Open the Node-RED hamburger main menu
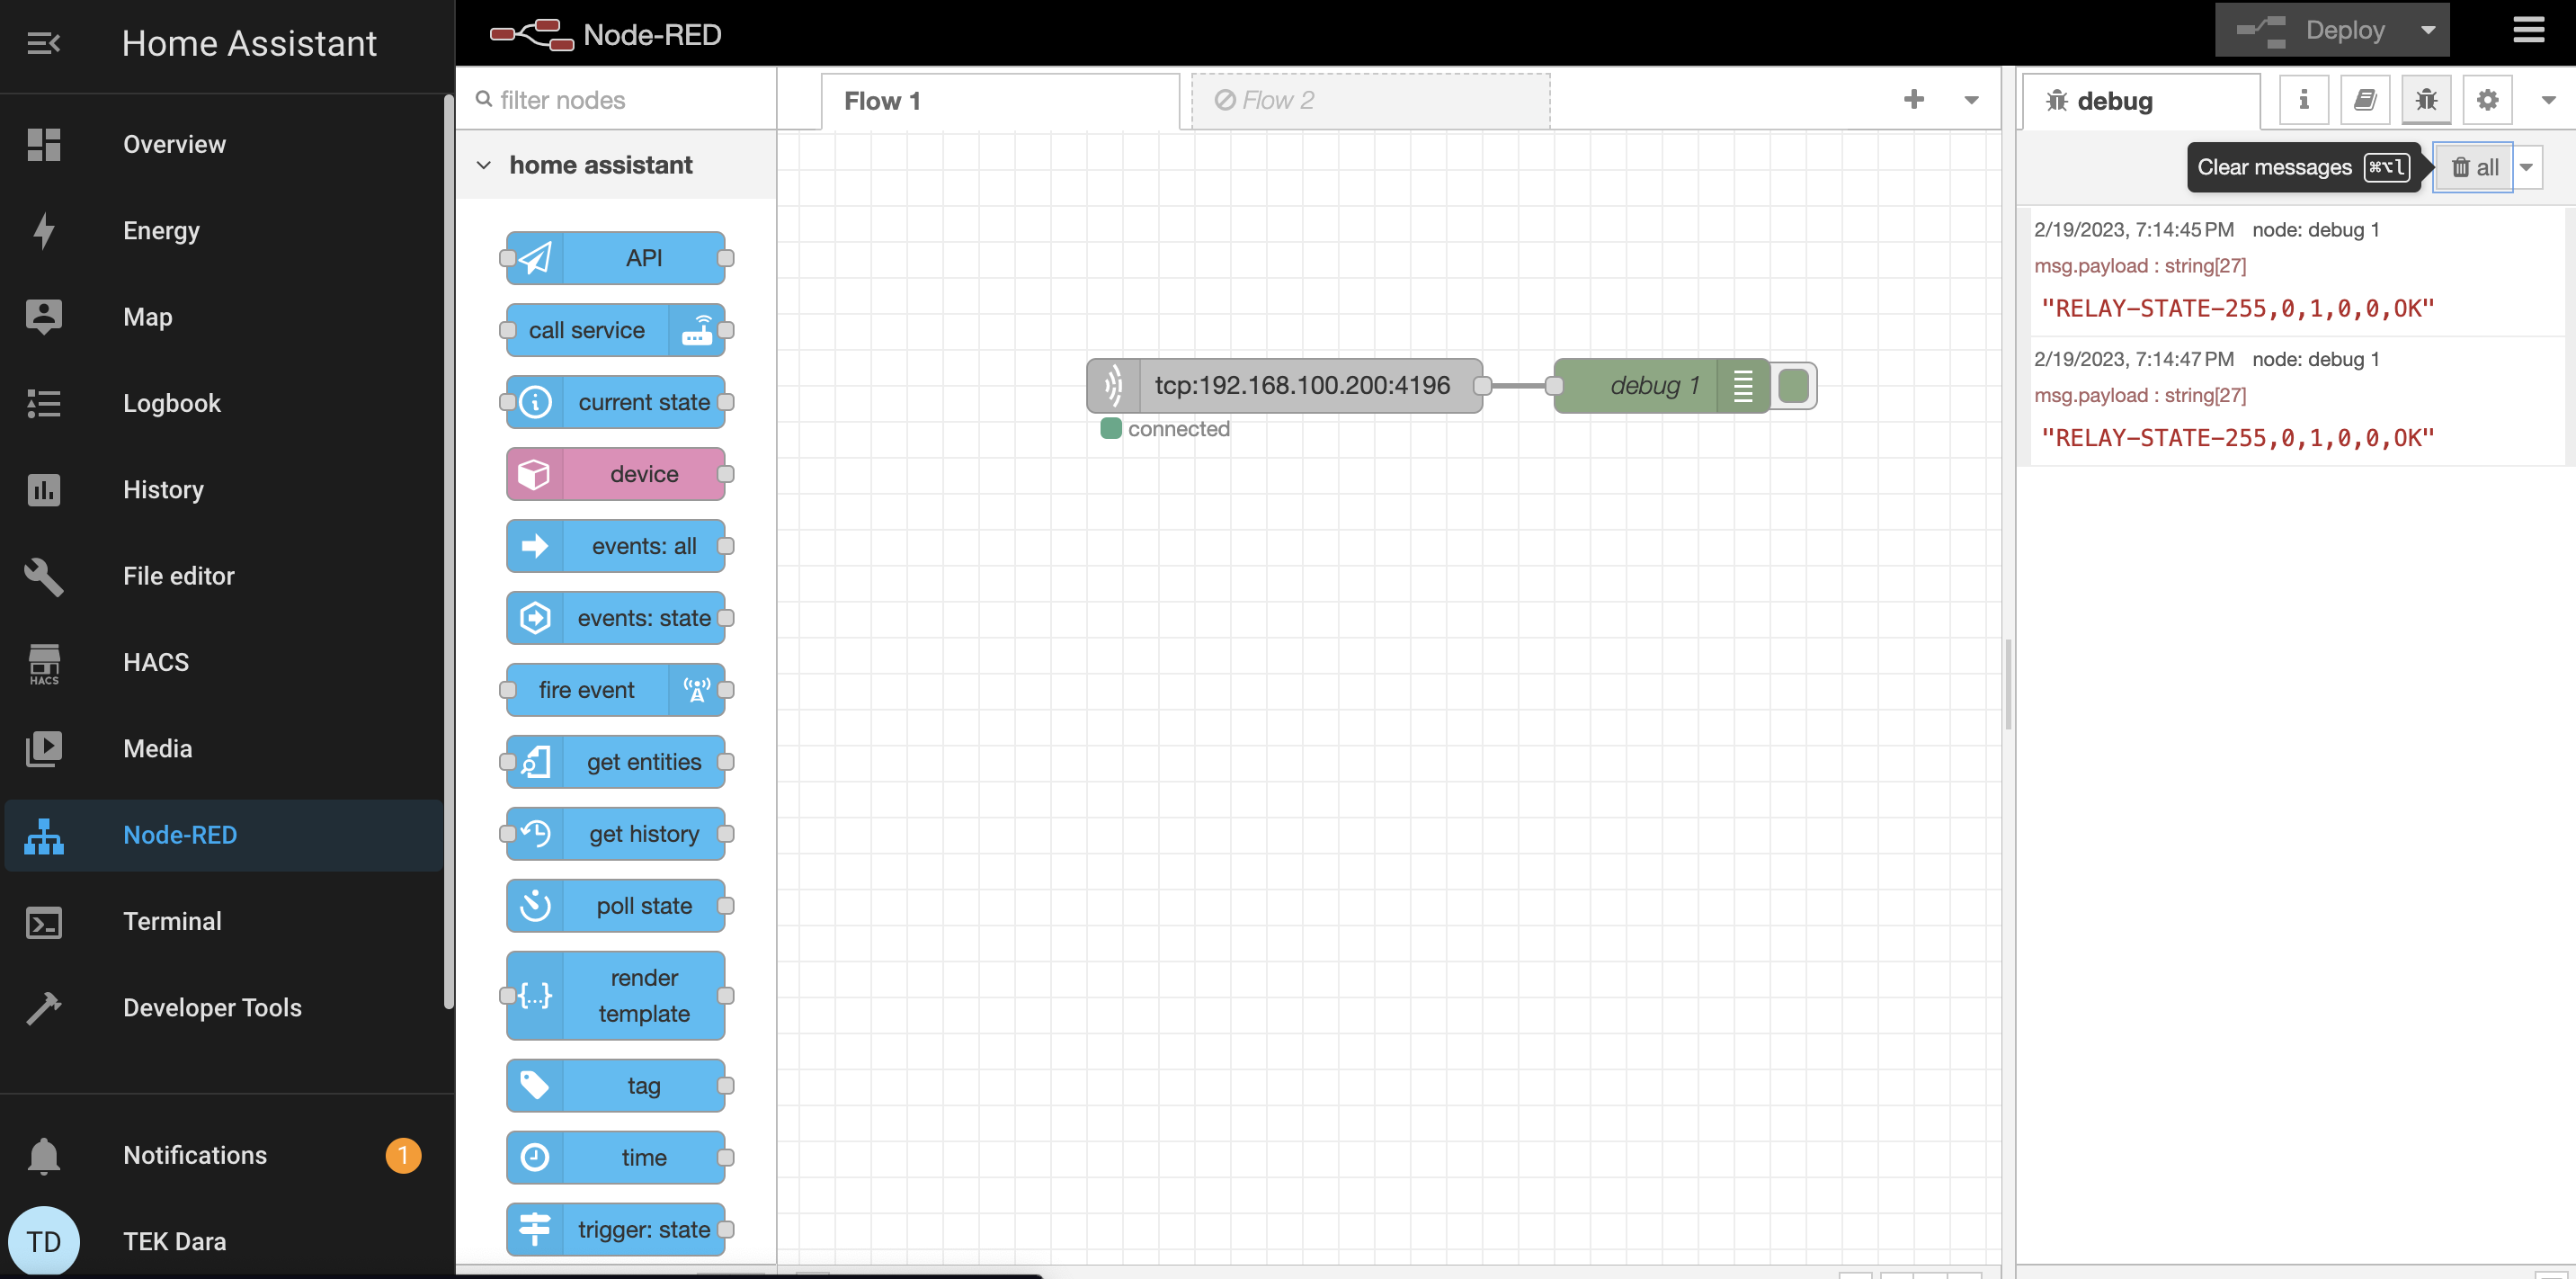Viewport: 2576px width, 1279px height. point(2528,31)
